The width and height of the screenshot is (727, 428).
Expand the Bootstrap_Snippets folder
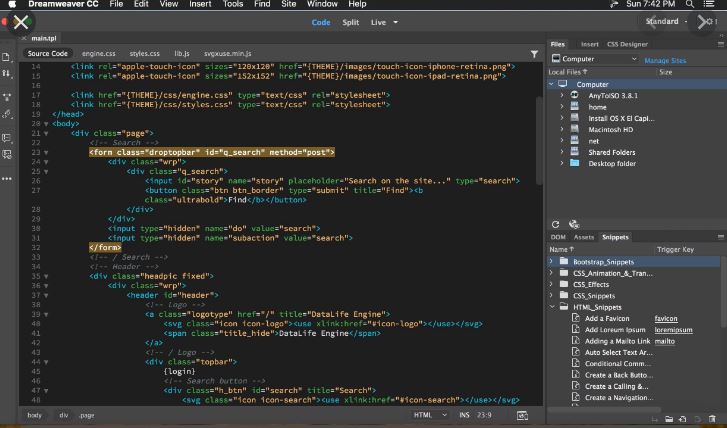coord(551,262)
